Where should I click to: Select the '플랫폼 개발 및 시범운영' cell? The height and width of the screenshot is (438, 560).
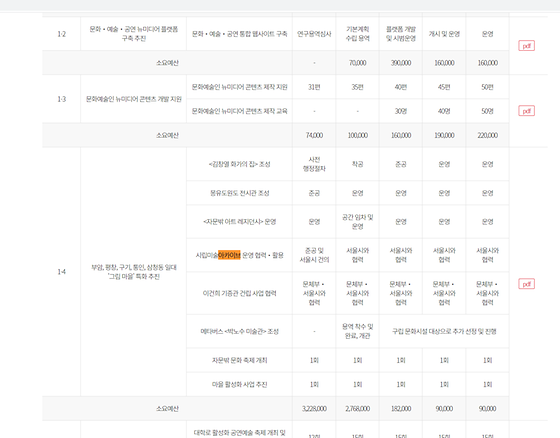[x=401, y=34]
